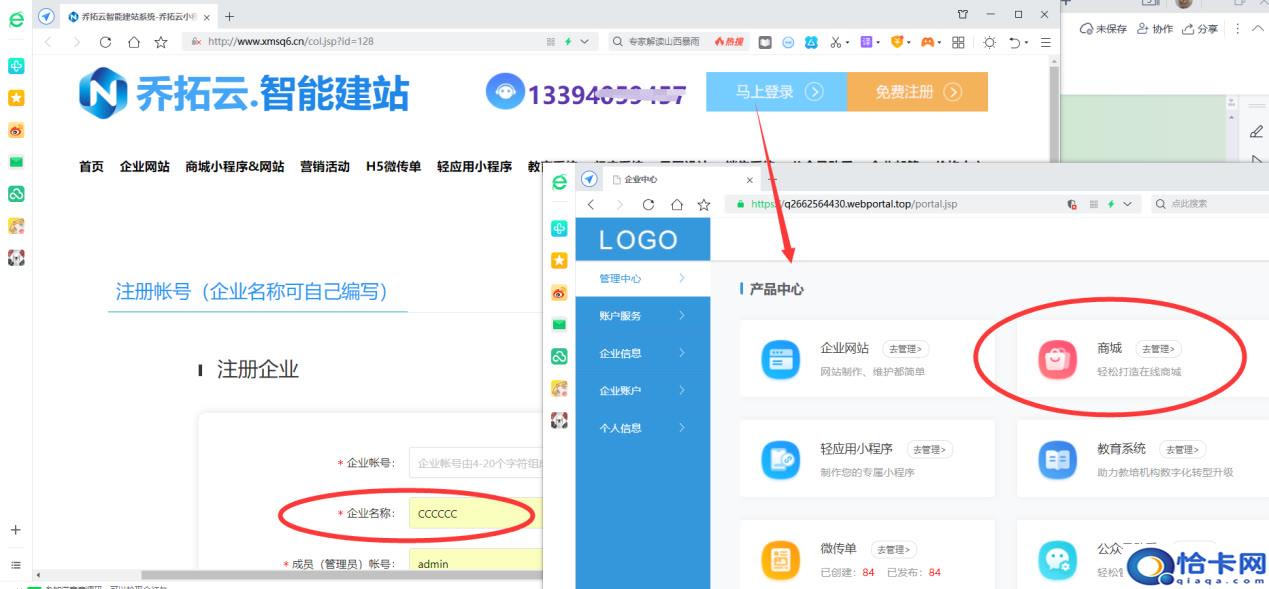Click the 企业名称 input field showing CCCCCC
1269x589 pixels.
(470, 513)
